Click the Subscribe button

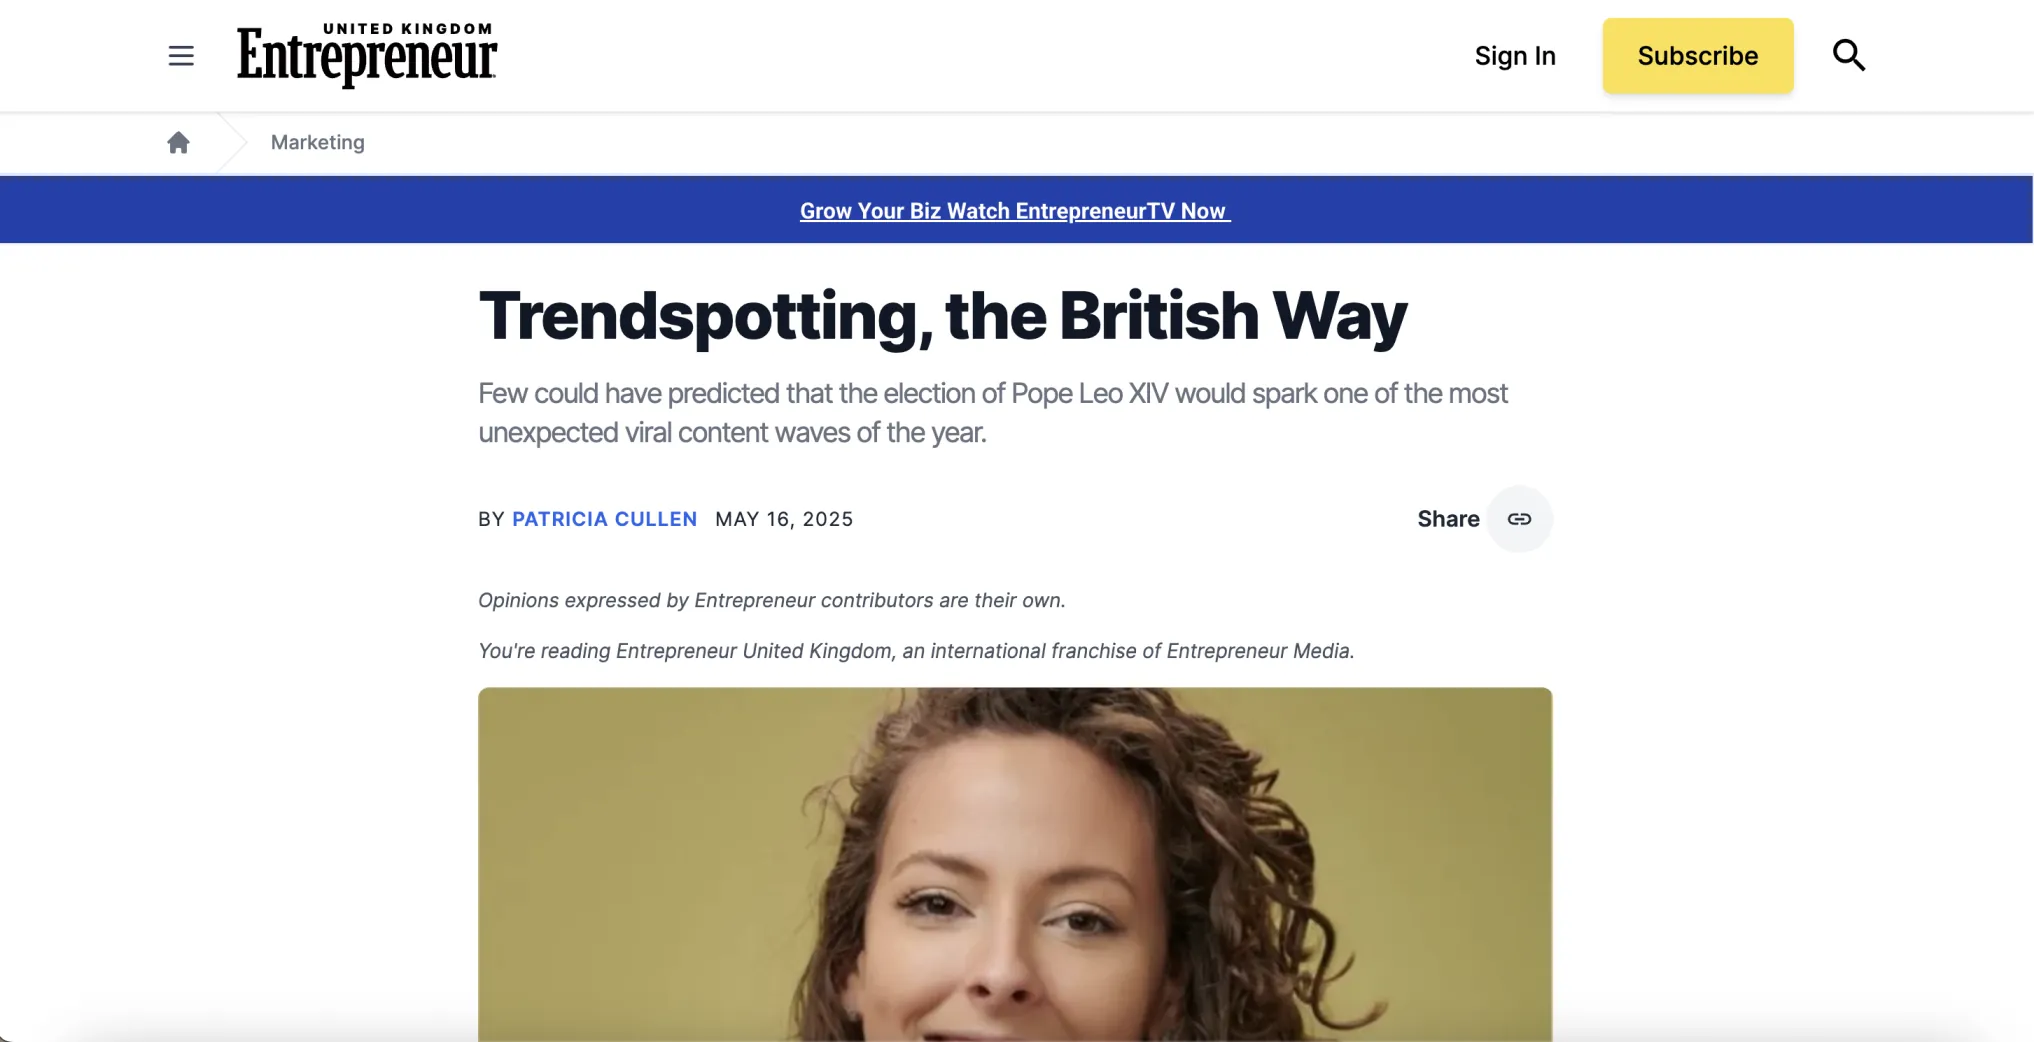[x=1697, y=56]
